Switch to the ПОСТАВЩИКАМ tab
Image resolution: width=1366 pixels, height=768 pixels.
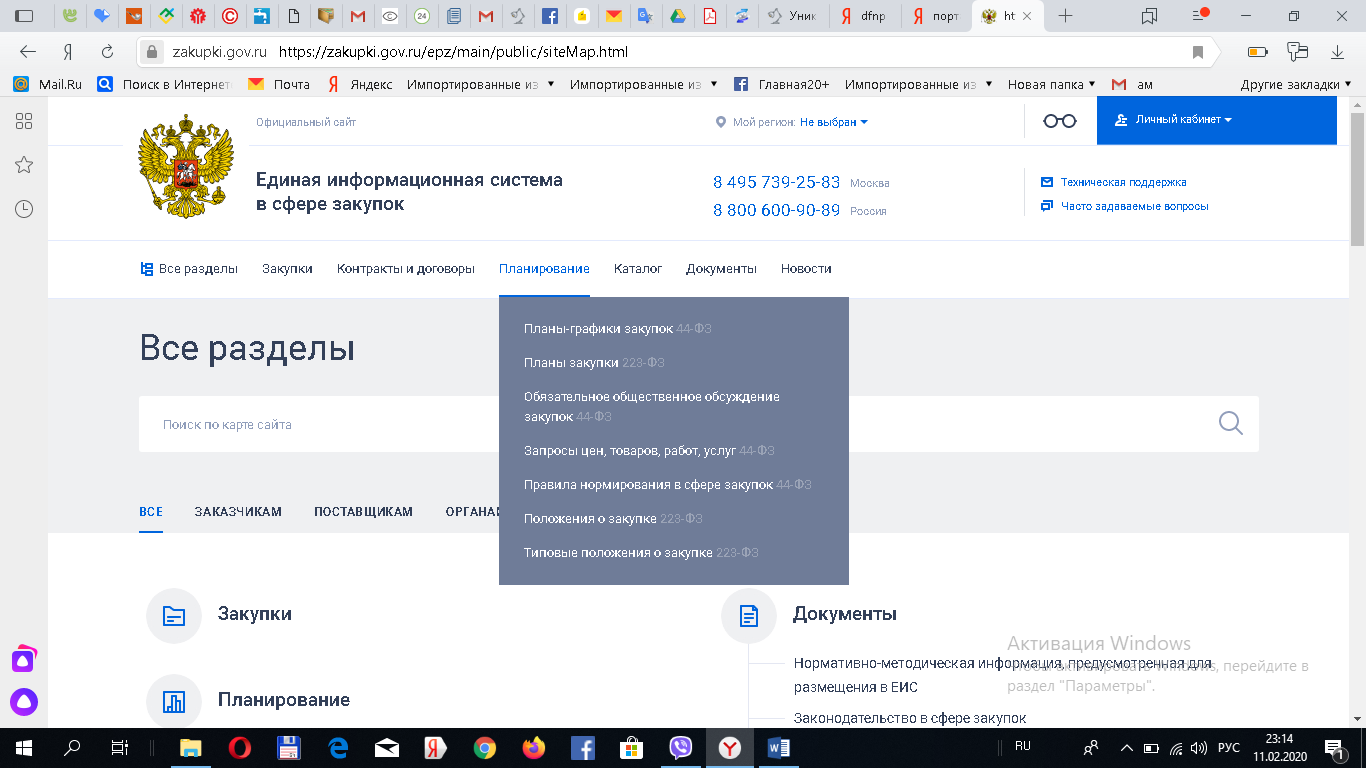tap(363, 512)
